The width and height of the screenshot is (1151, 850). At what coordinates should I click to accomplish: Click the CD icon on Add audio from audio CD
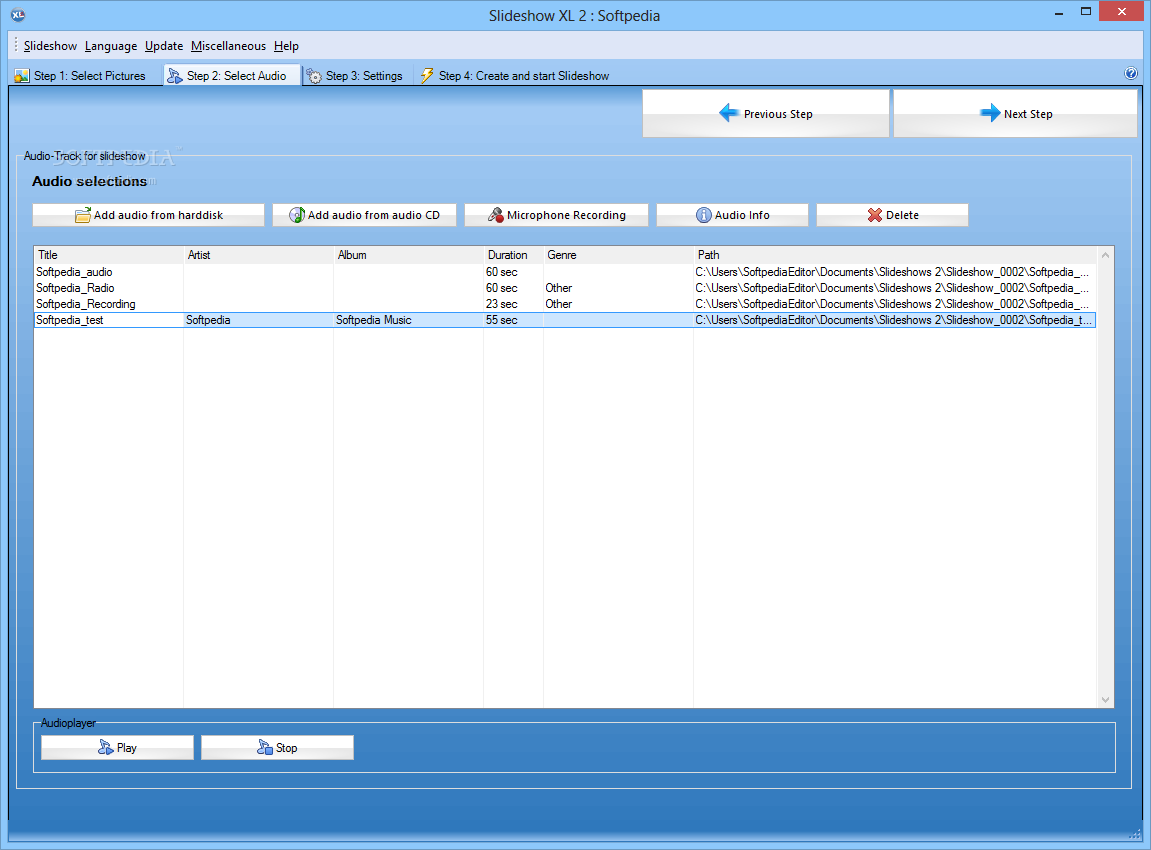297,215
